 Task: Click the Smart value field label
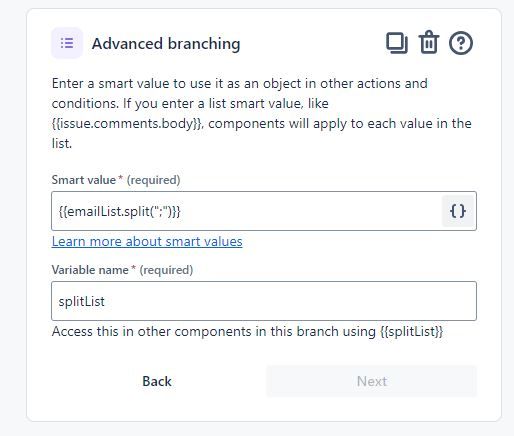84,180
